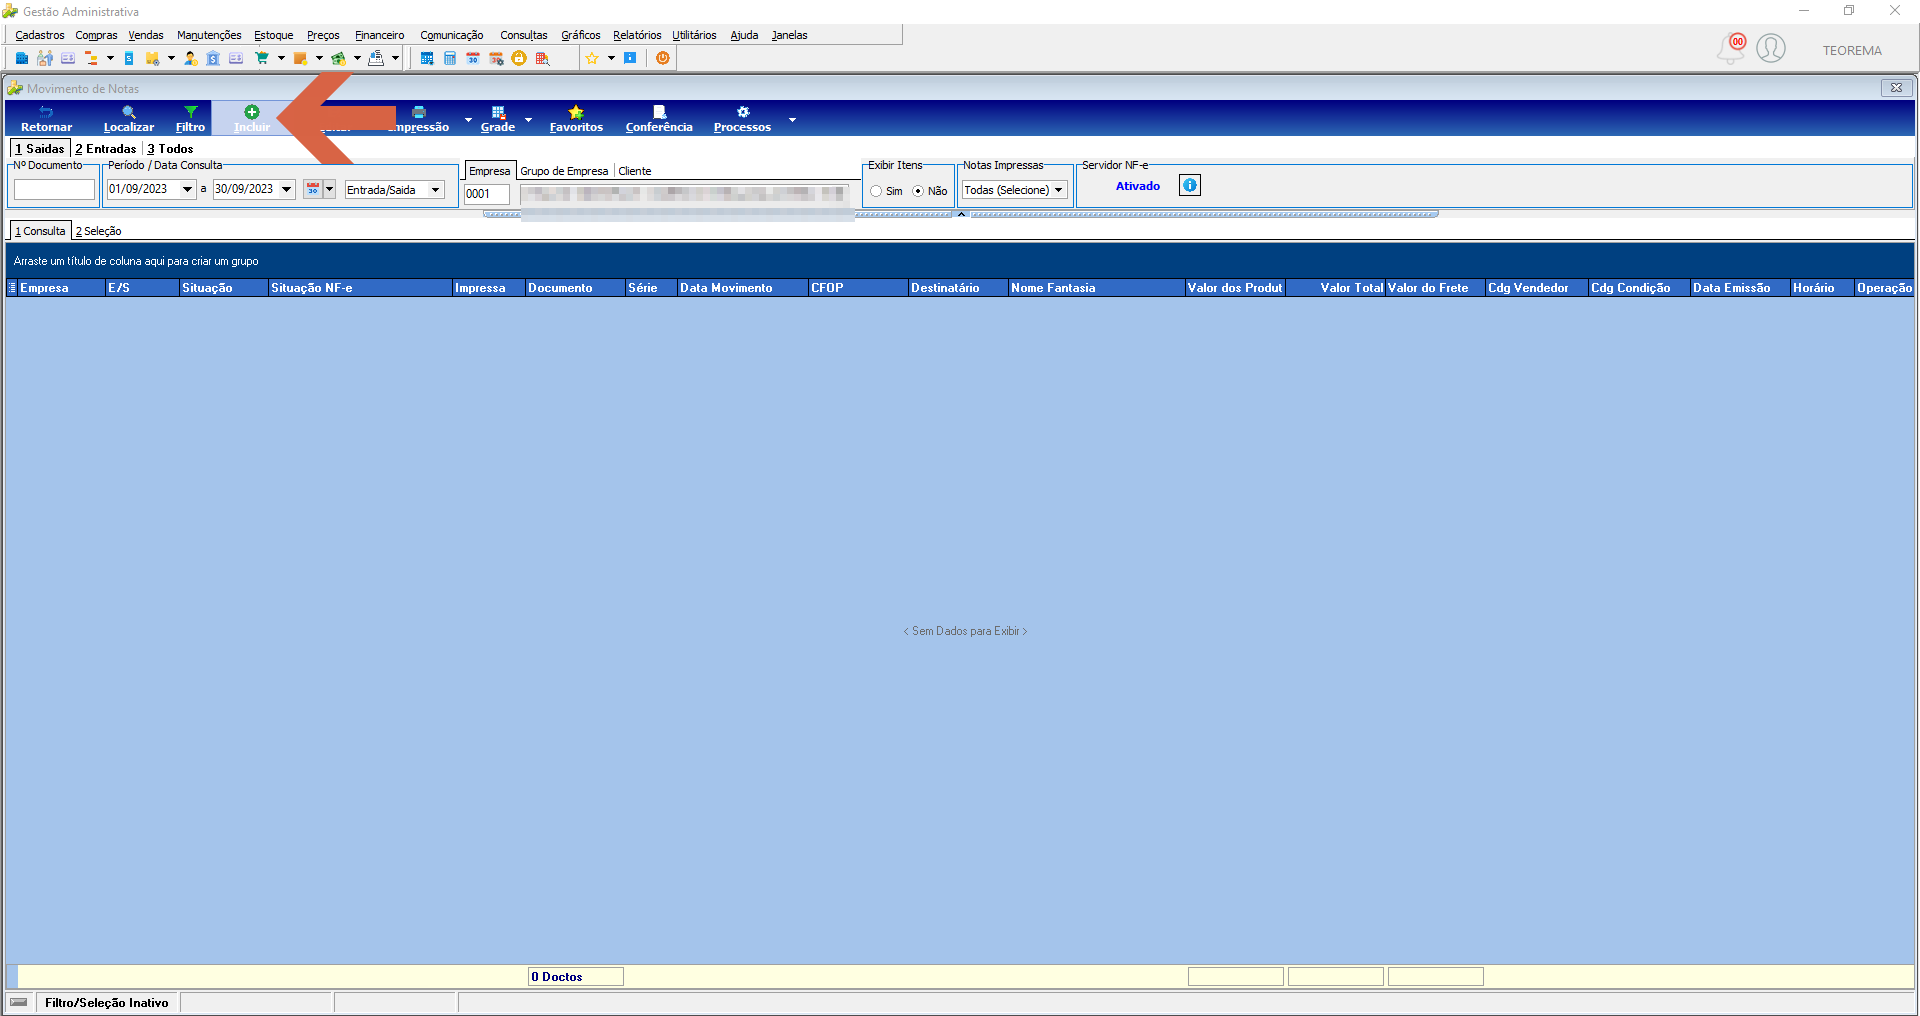Collapse the filter panel splitter arrow
The height and width of the screenshot is (1016, 1920).
(x=961, y=214)
